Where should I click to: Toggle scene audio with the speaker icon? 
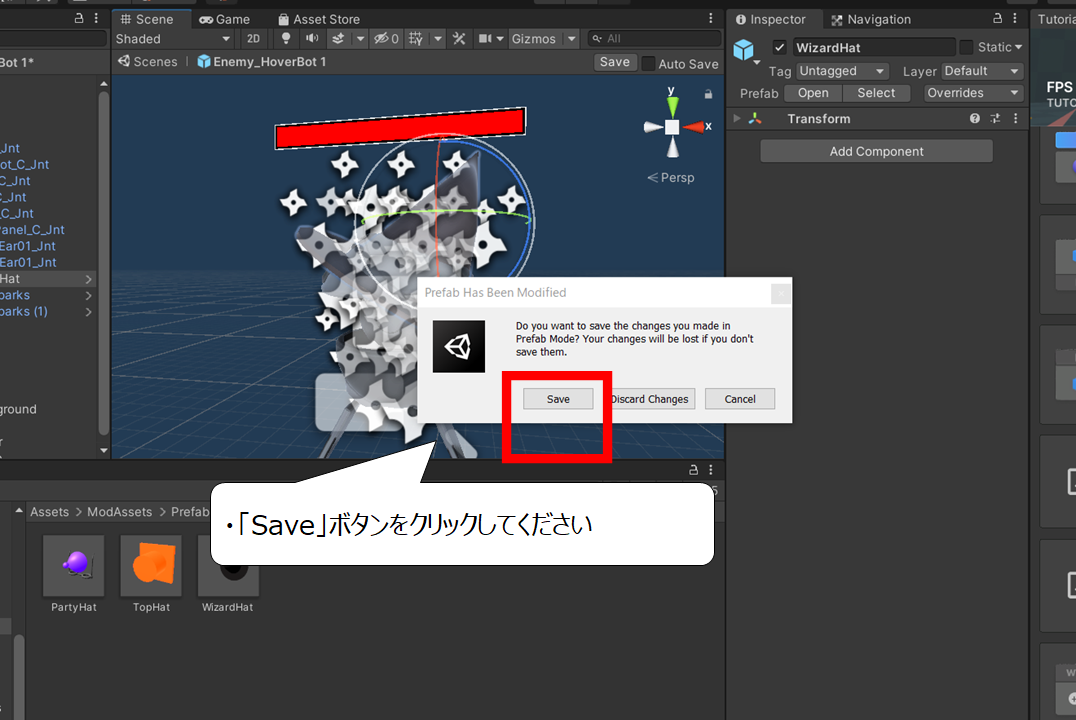pos(312,38)
